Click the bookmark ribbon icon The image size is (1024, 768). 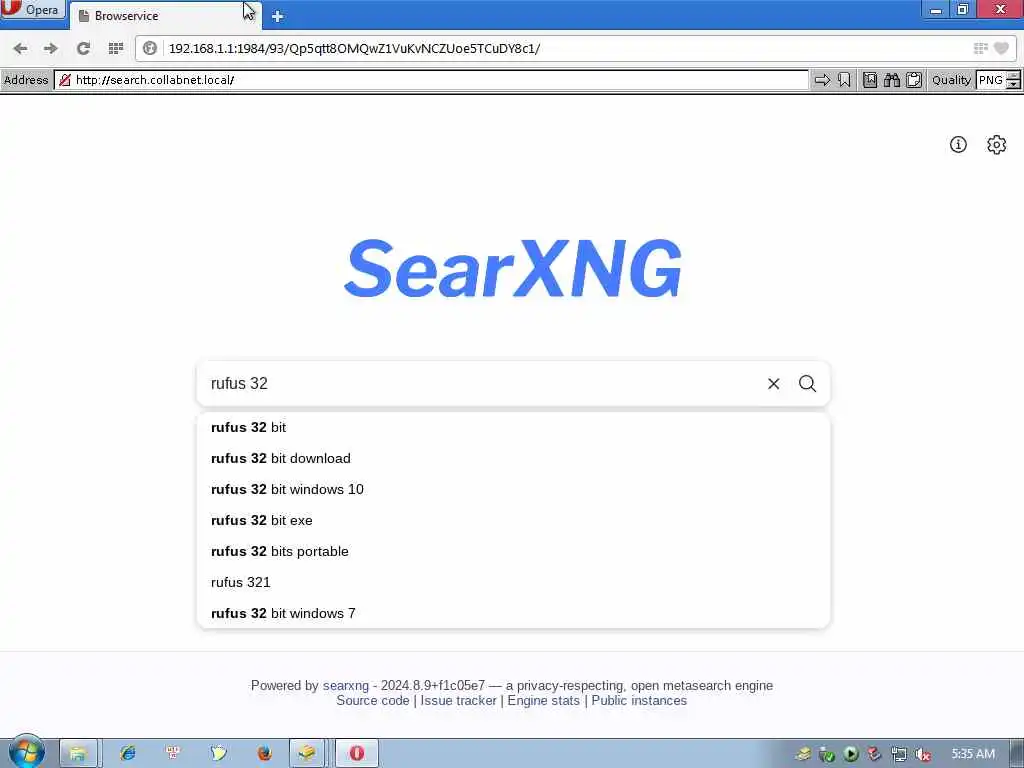click(844, 80)
